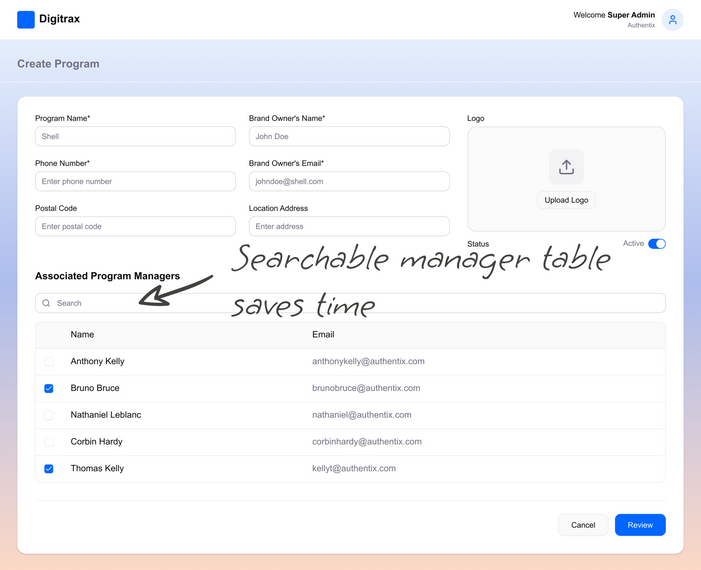Click the Upload Logo button
Screen dimensions: 701x570
[x=566, y=200]
